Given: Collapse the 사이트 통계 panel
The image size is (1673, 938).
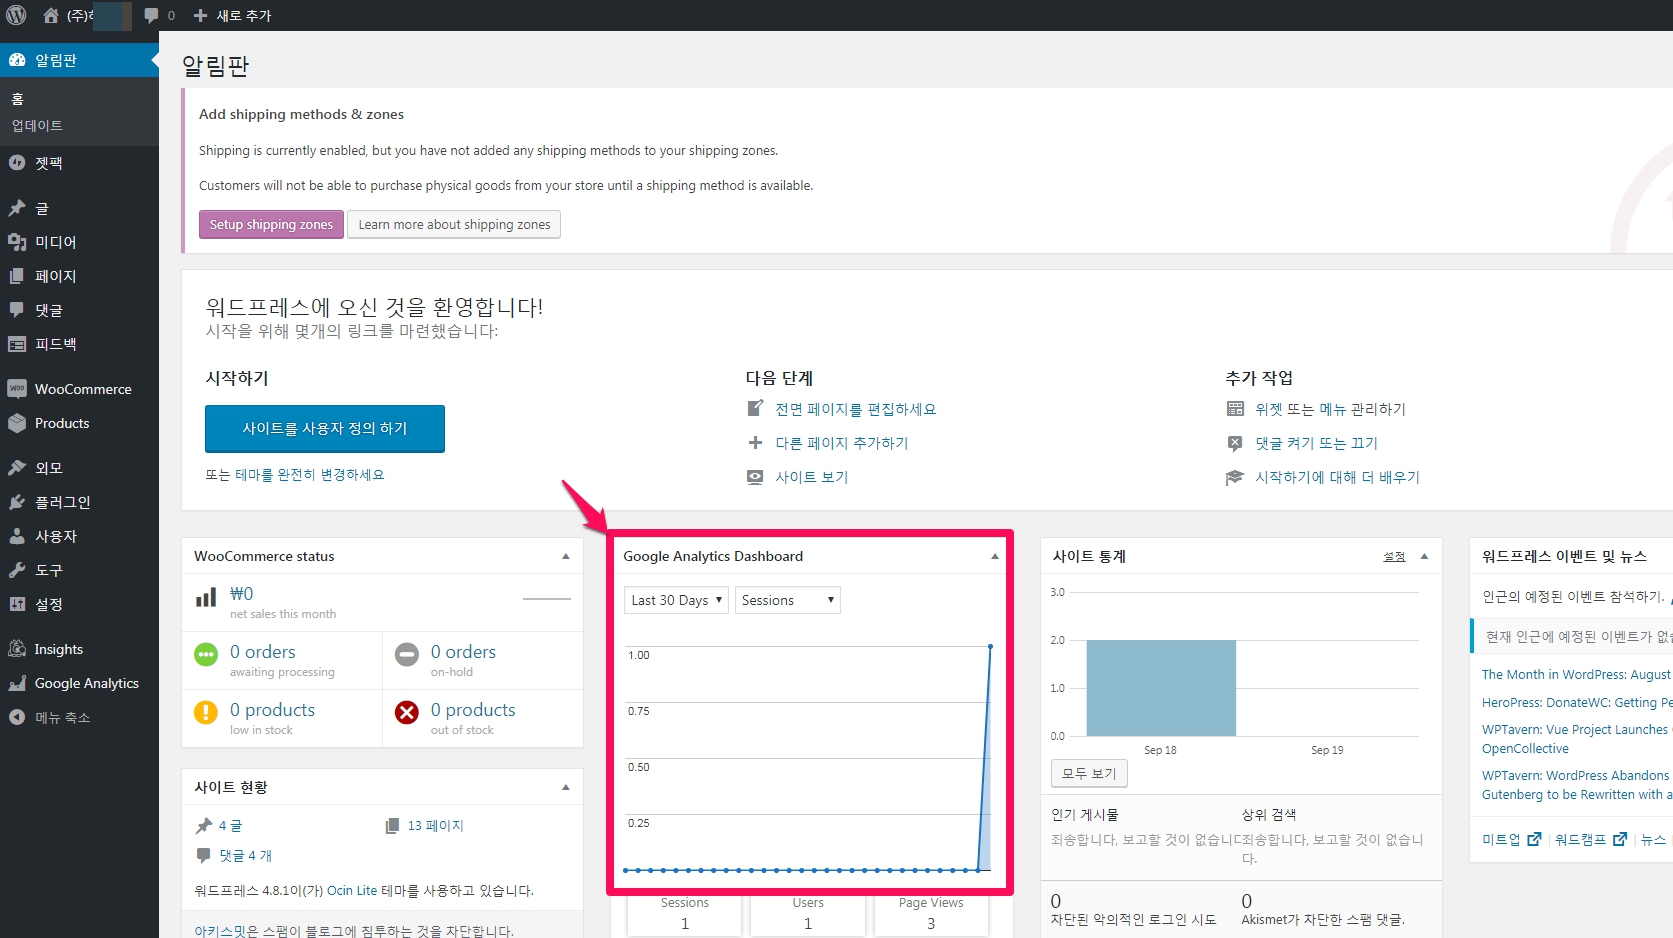Looking at the screenshot, I should tap(1424, 556).
